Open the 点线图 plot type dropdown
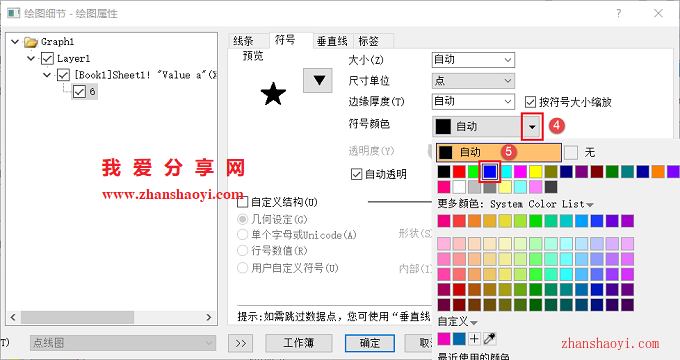This screenshot has width=680, height=360. point(123,343)
